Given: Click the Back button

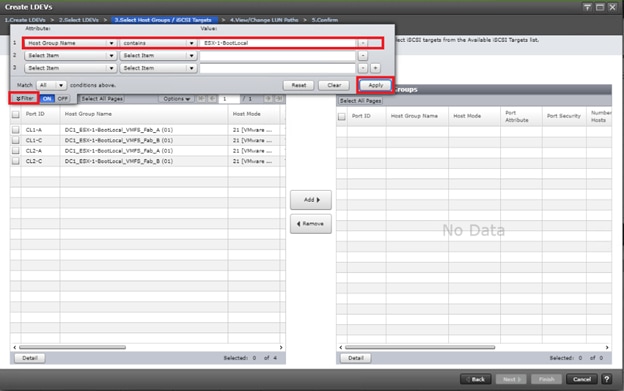Looking at the screenshot, I should click(x=476, y=379).
